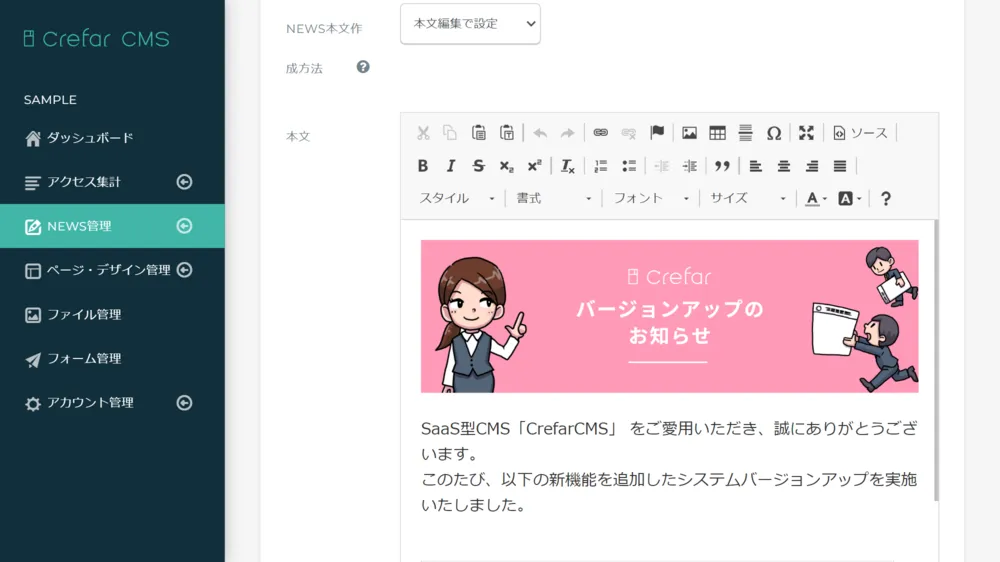Open the スタイル style dropdown
1000x562 pixels.
[x=457, y=198]
